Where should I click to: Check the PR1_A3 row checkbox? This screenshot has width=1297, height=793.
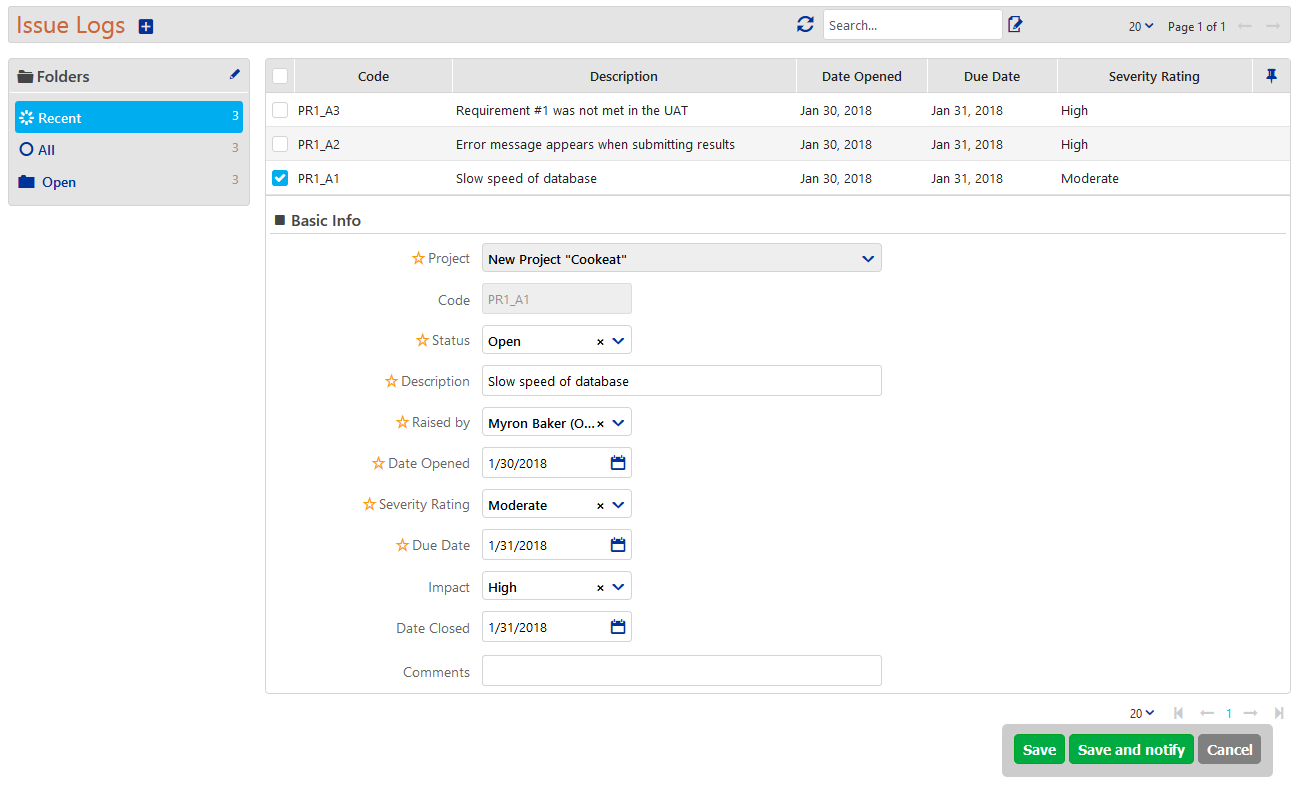280,110
